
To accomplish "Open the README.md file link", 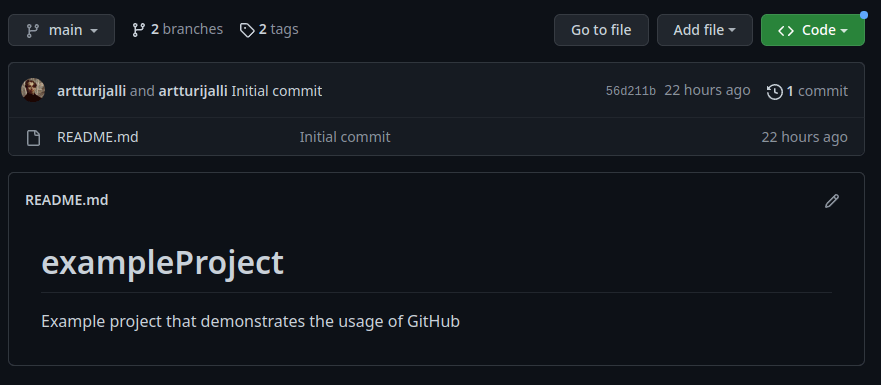I will 98,137.
